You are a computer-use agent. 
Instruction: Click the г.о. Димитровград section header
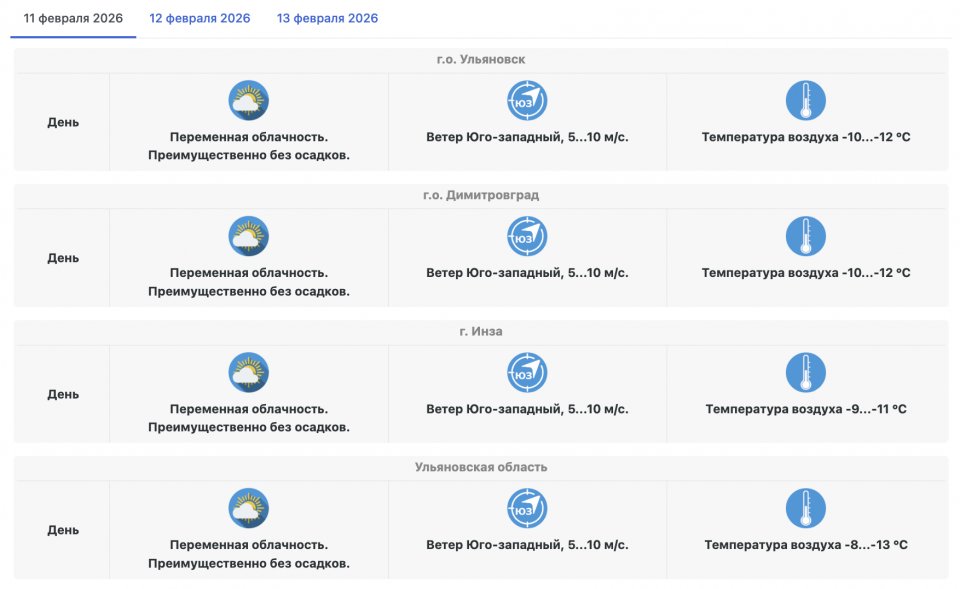pyautogui.click(x=481, y=196)
